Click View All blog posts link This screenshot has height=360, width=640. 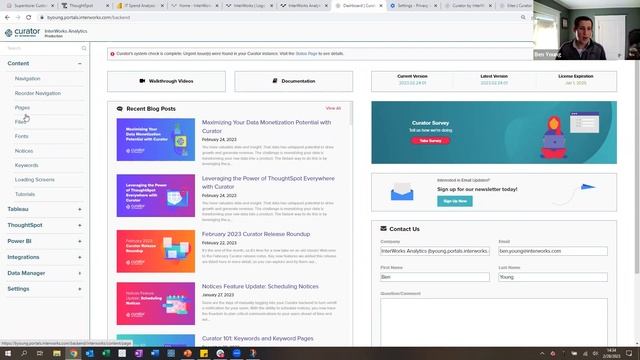point(333,108)
